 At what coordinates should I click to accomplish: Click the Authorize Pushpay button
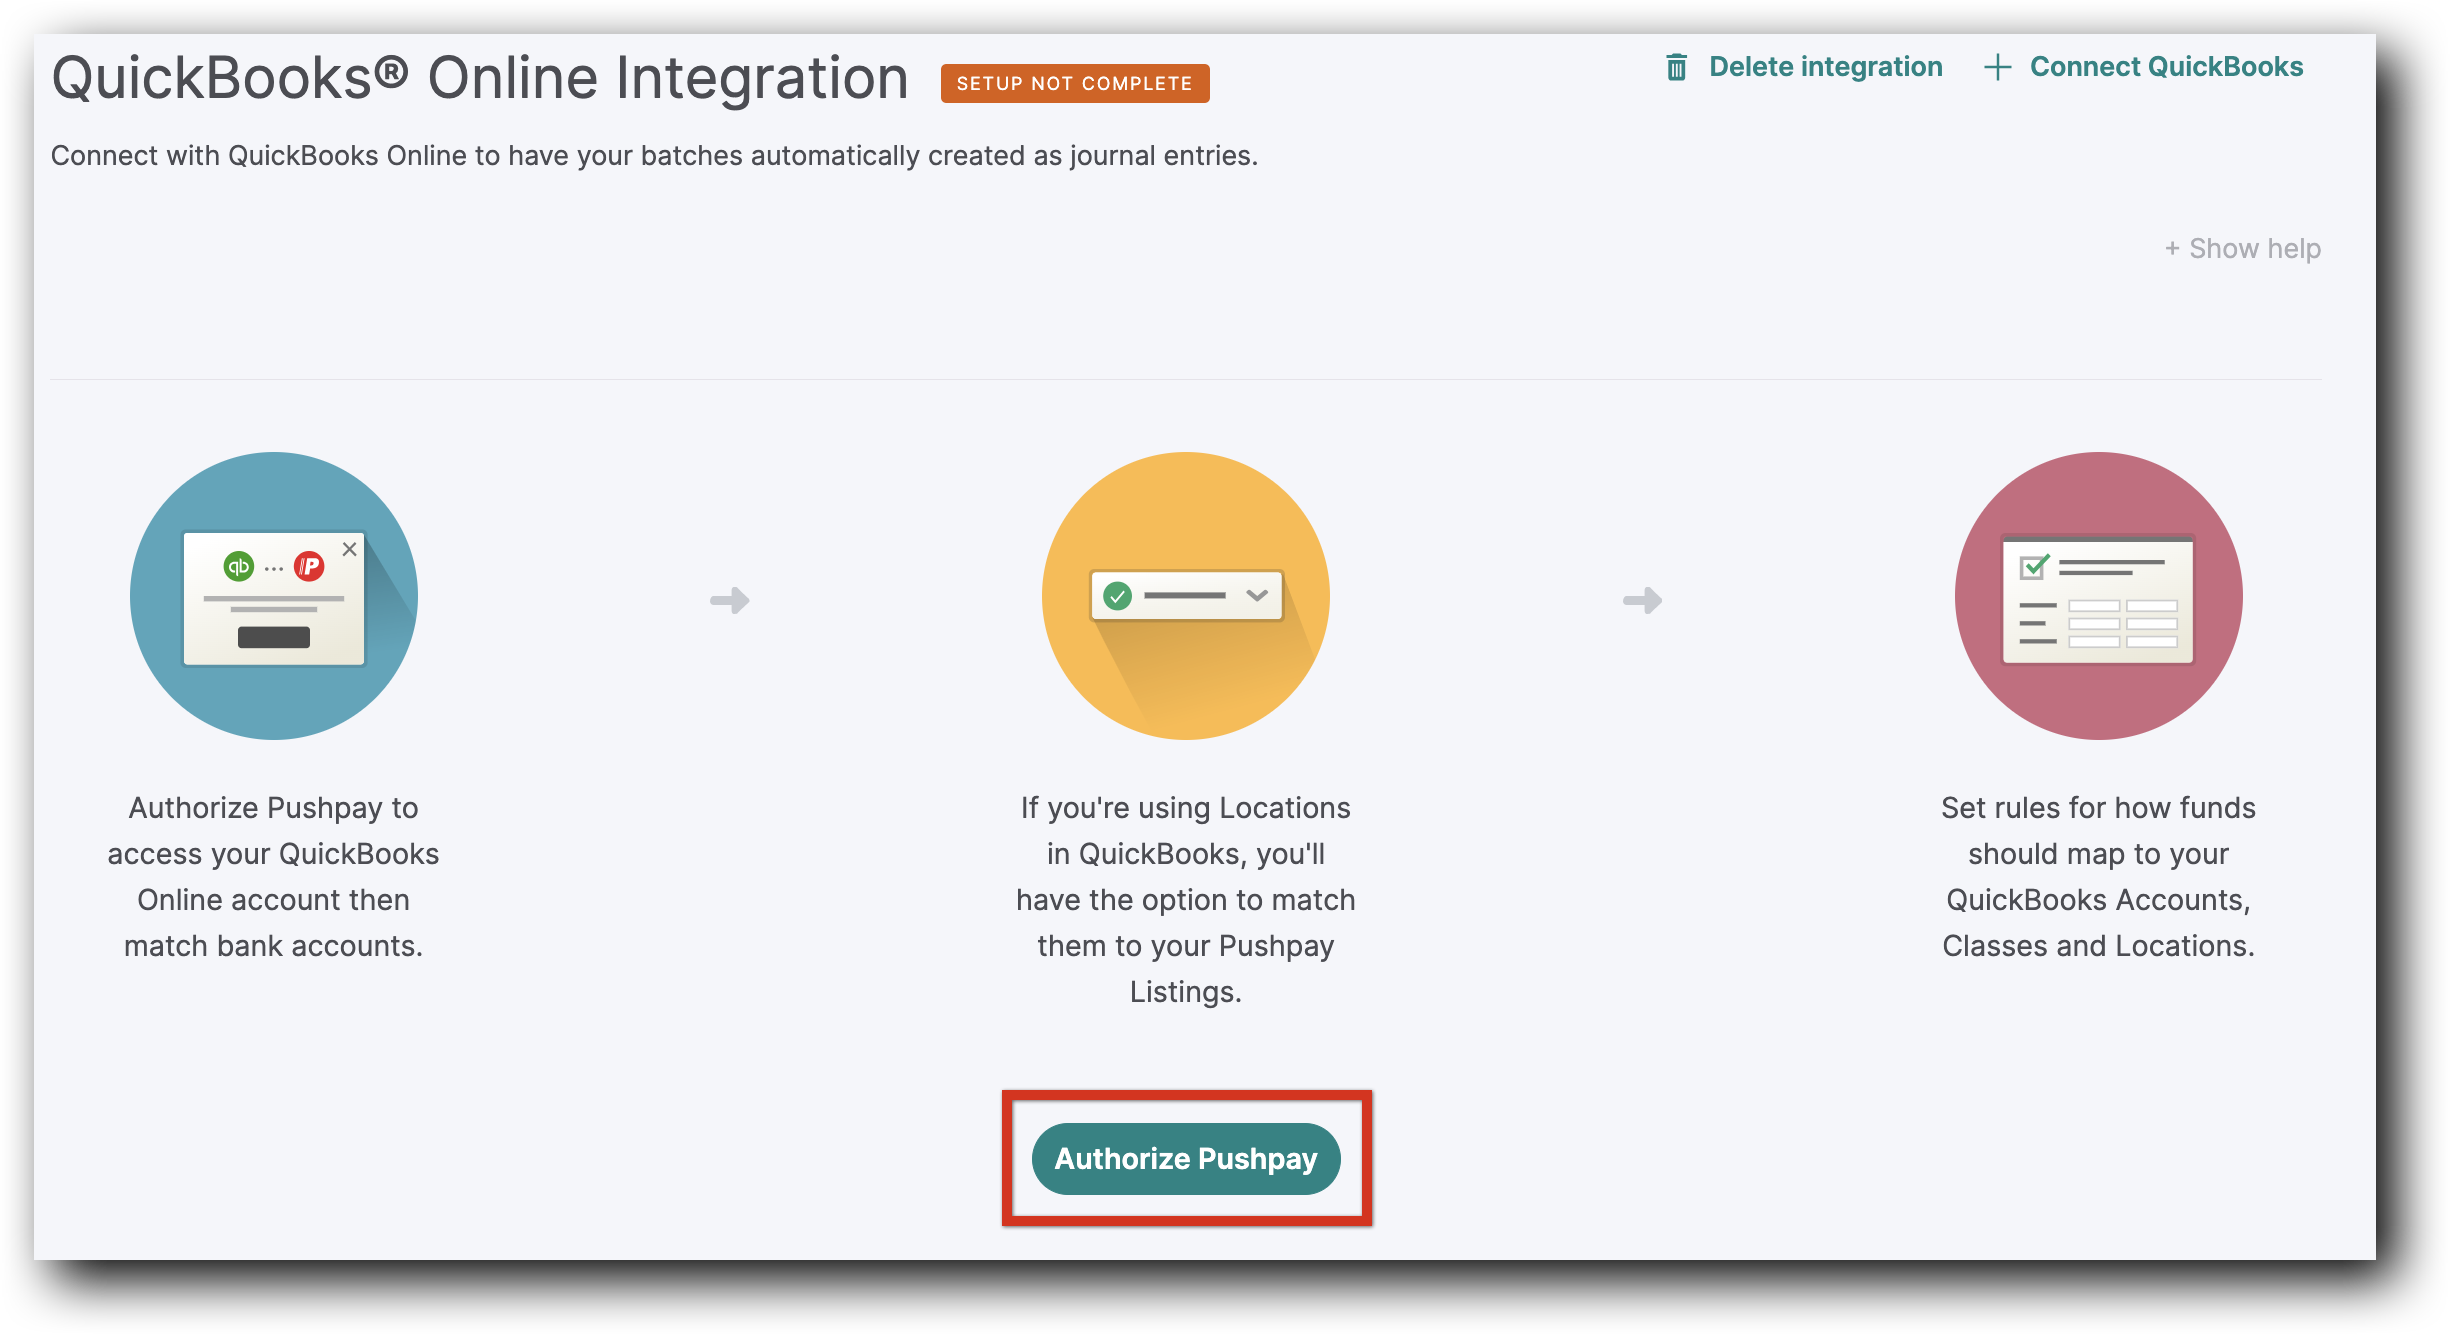(1186, 1158)
